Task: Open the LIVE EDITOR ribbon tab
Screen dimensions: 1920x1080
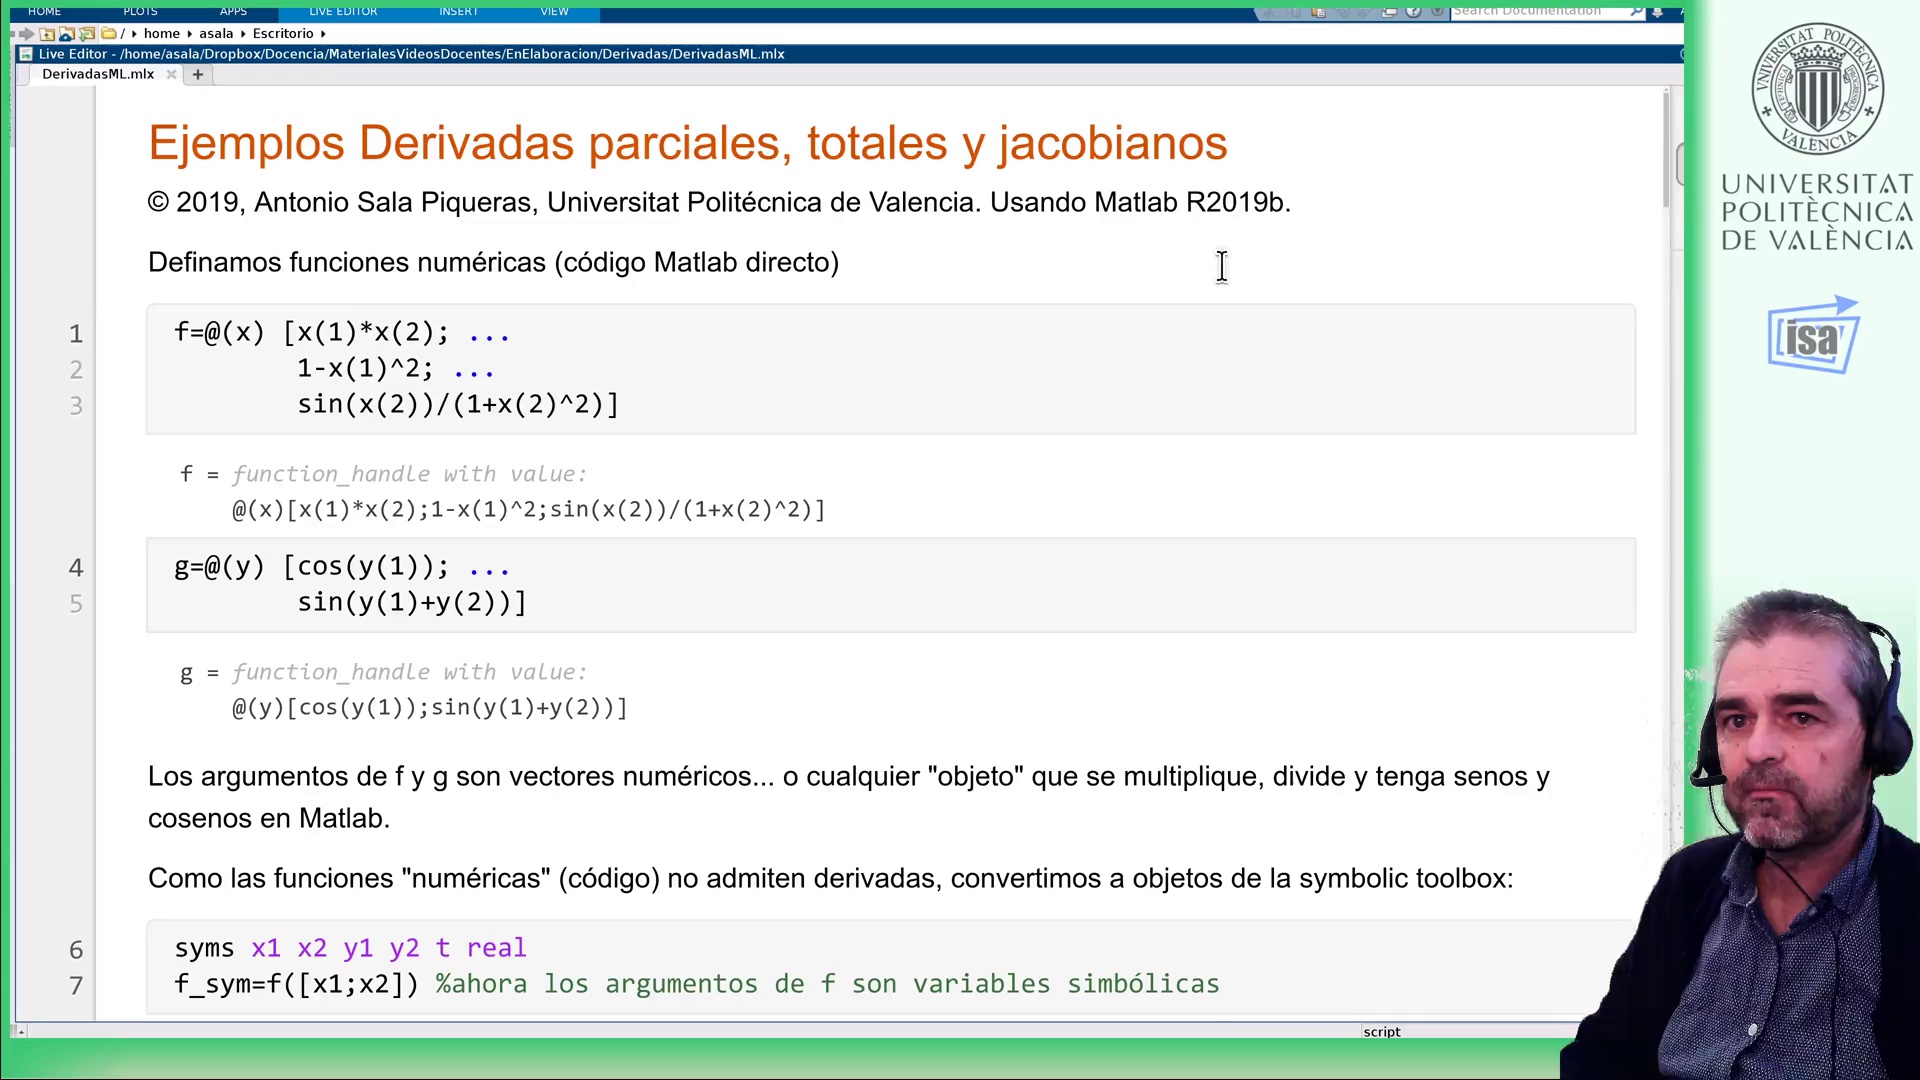Action: pos(343,11)
